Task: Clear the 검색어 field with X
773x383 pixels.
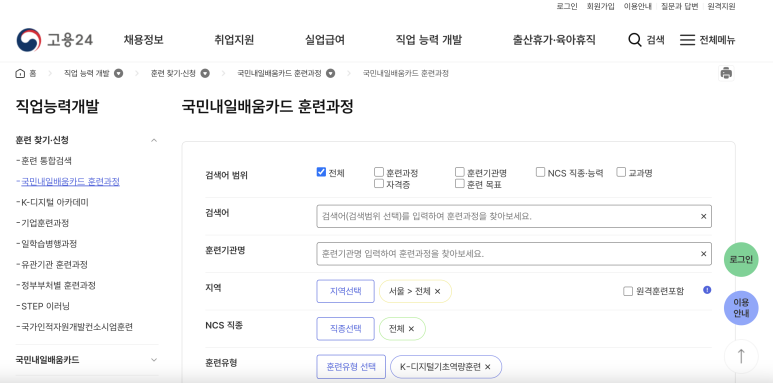Action: pyautogui.click(x=703, y=216)
